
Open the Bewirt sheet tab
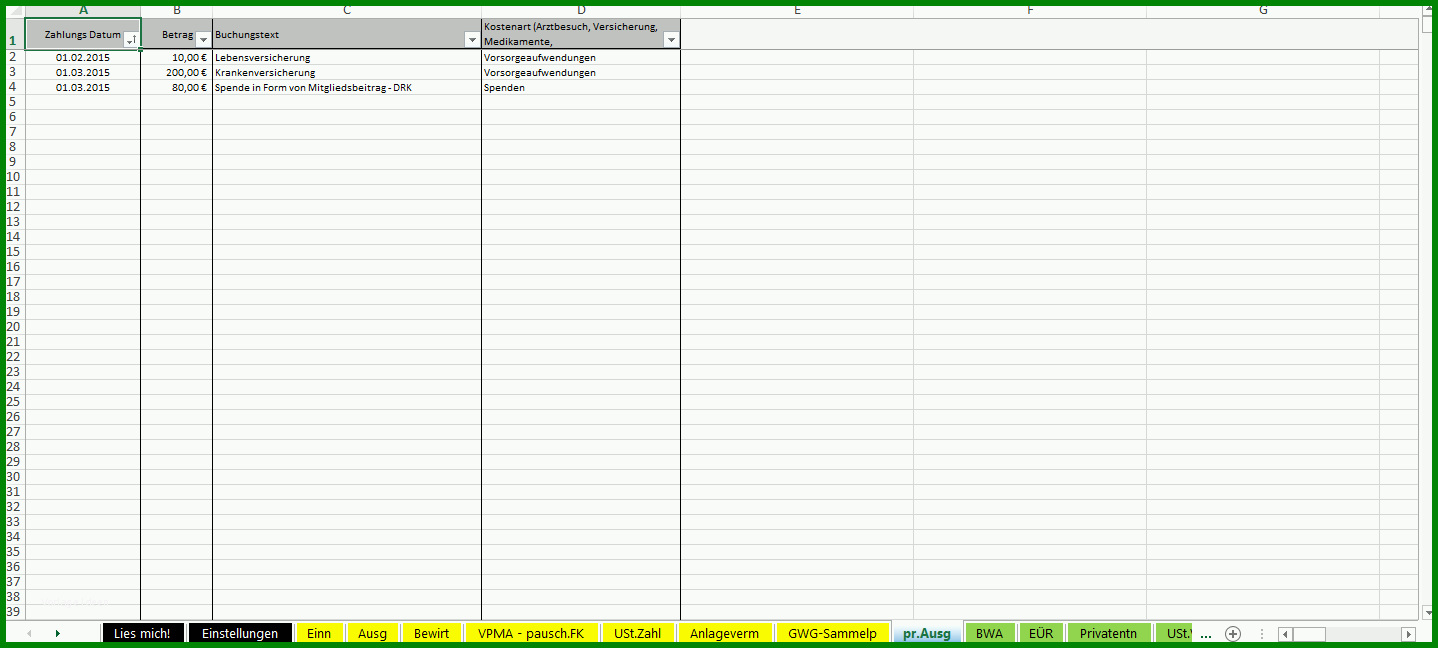tap(431, 633)
